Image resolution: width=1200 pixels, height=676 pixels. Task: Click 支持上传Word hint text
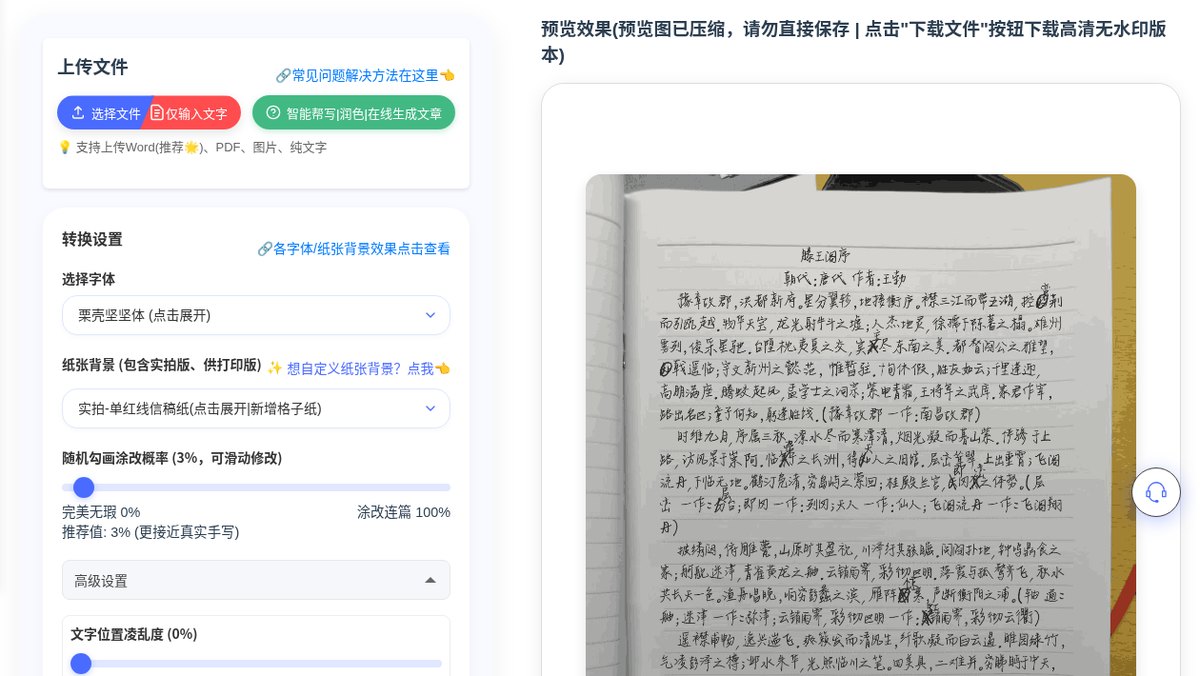192,147
